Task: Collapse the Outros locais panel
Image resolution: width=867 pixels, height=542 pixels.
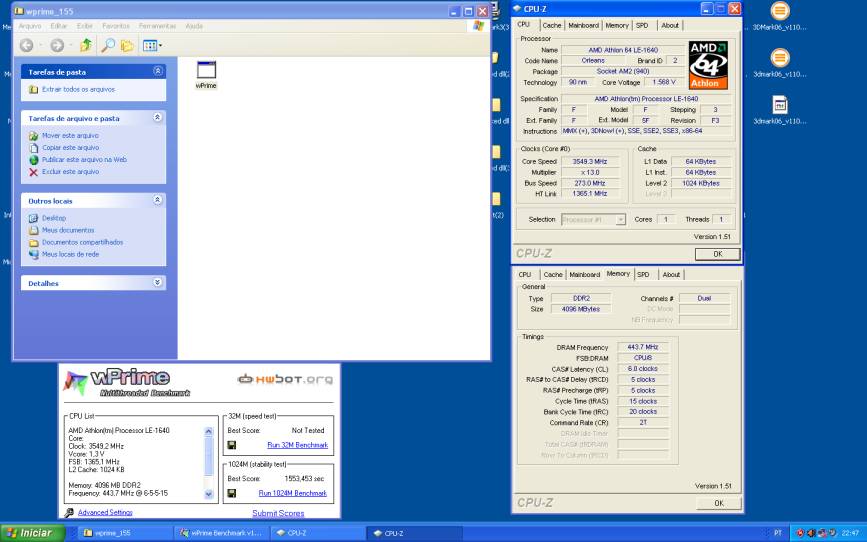Action: (158, 200)
